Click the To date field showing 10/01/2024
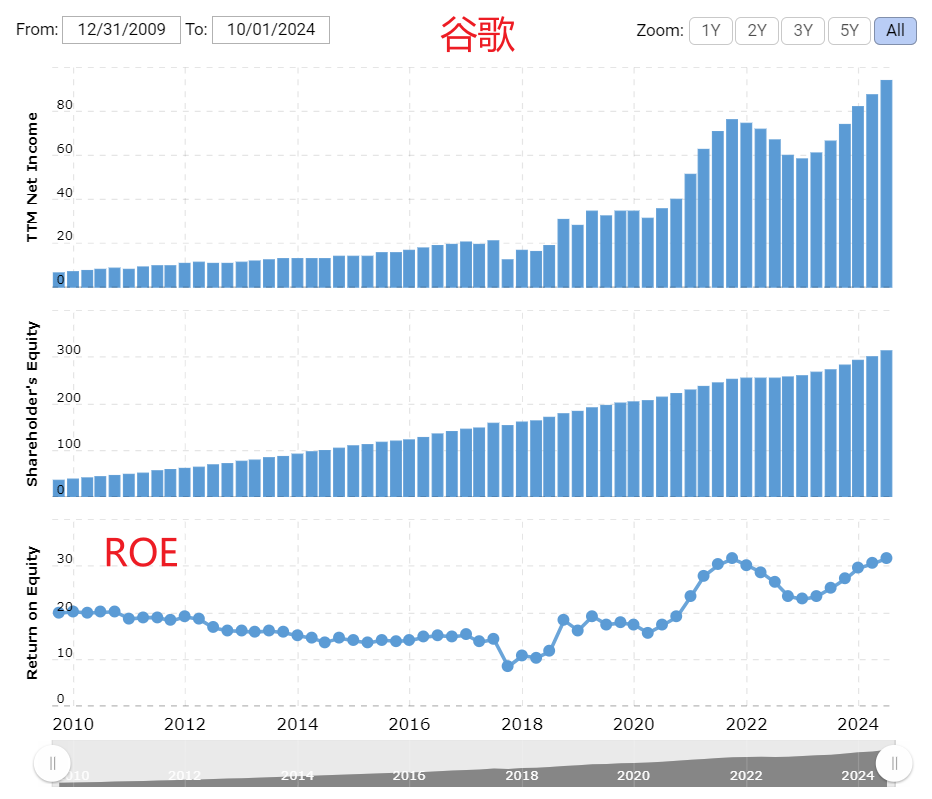Screen dimensions: 932x799 pos(271,30)
